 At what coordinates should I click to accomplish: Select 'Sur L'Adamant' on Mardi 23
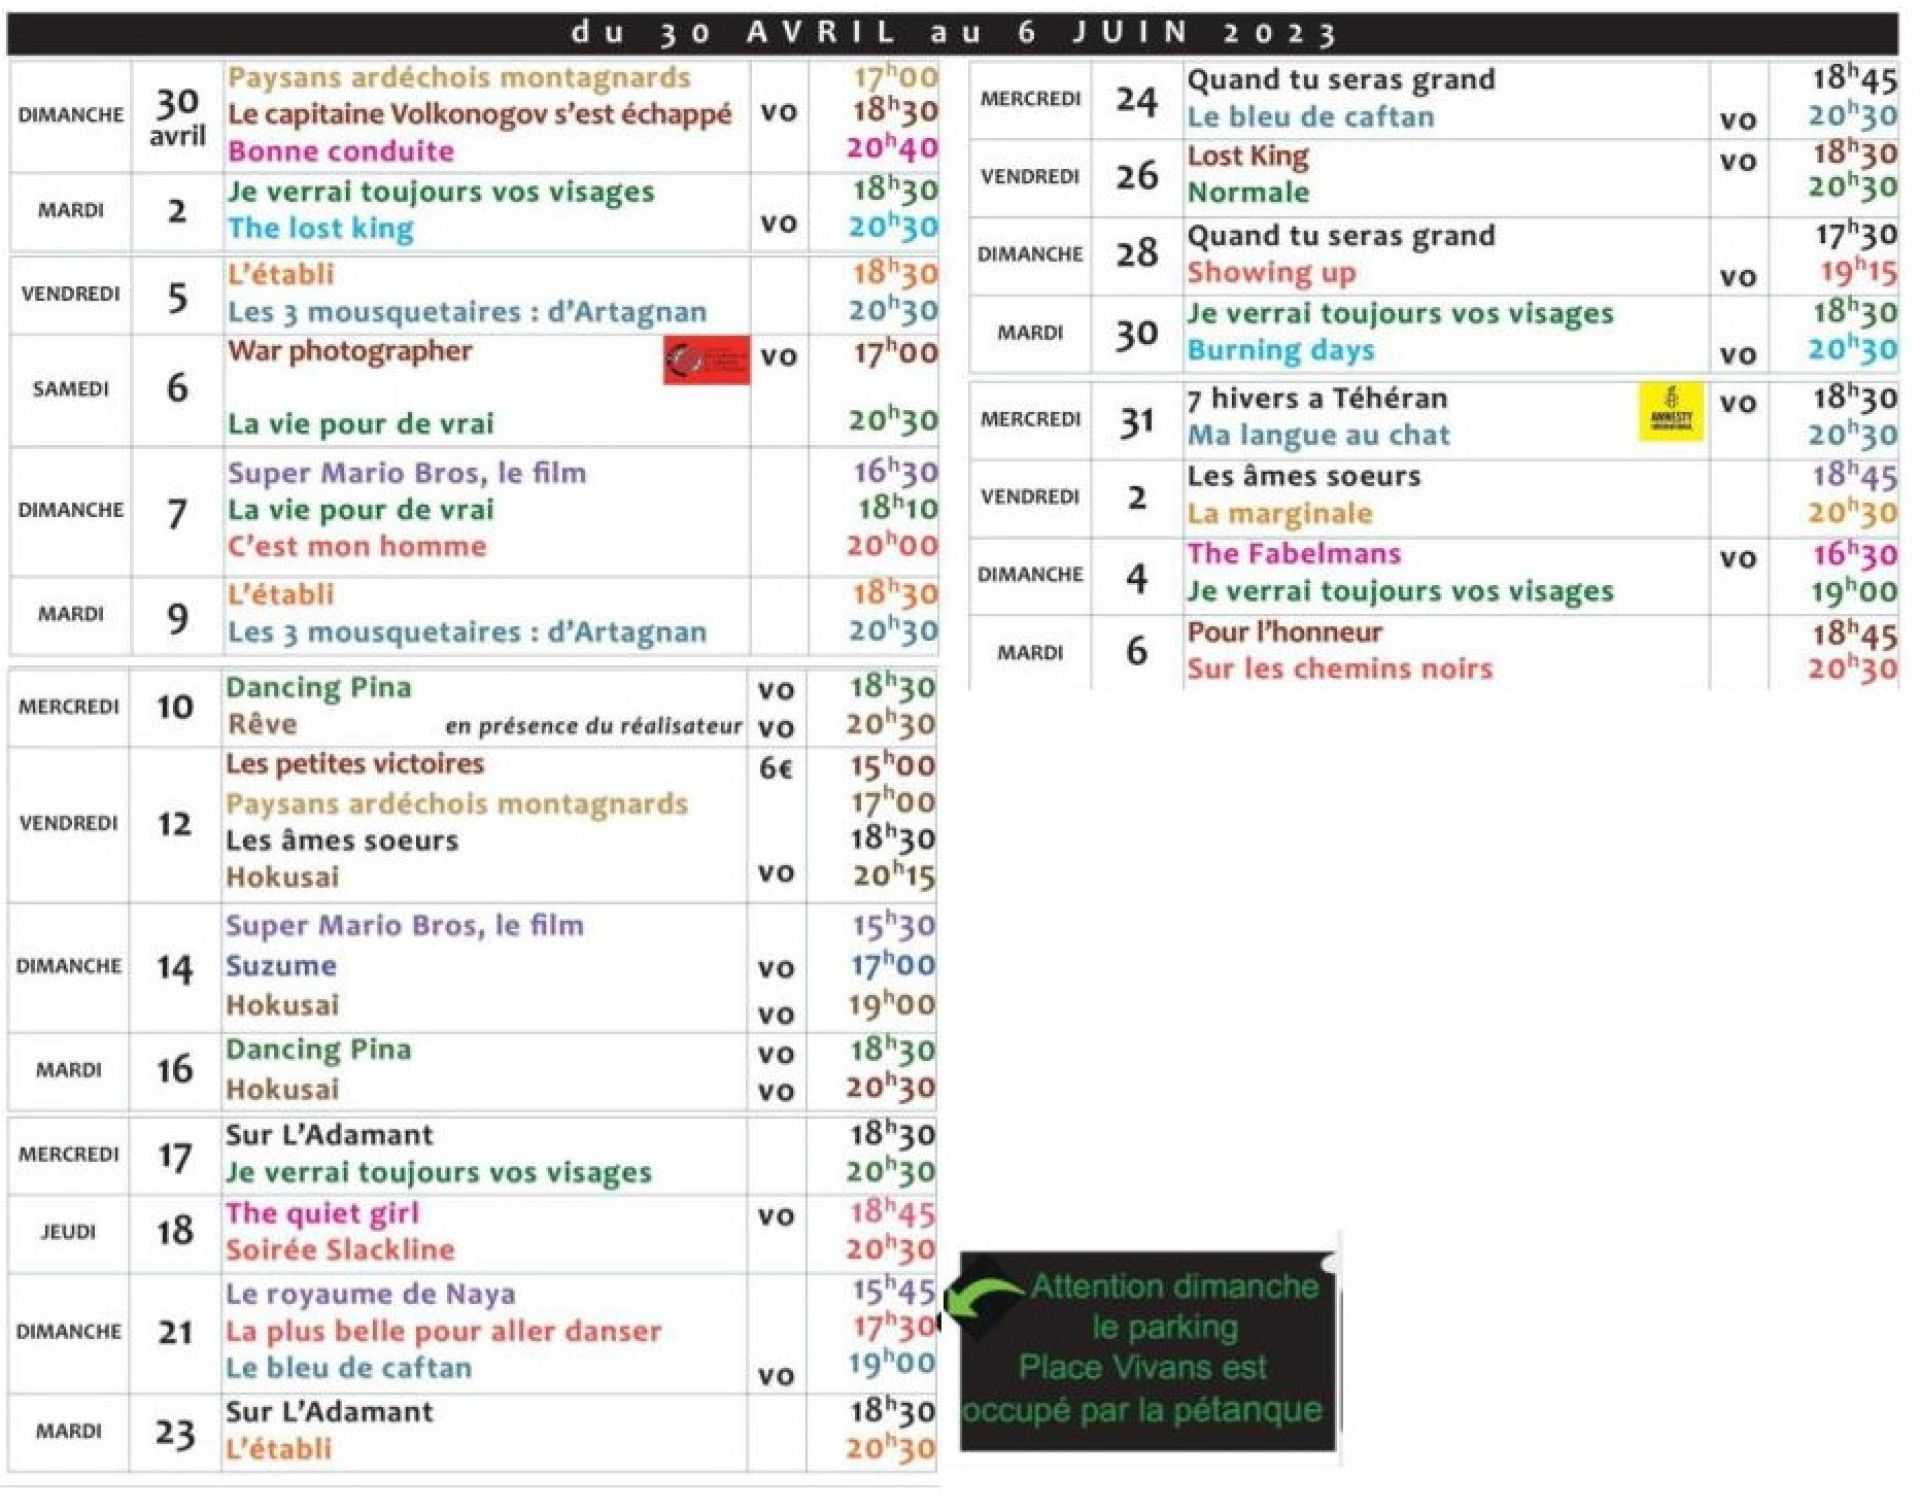pos(329,1412)
